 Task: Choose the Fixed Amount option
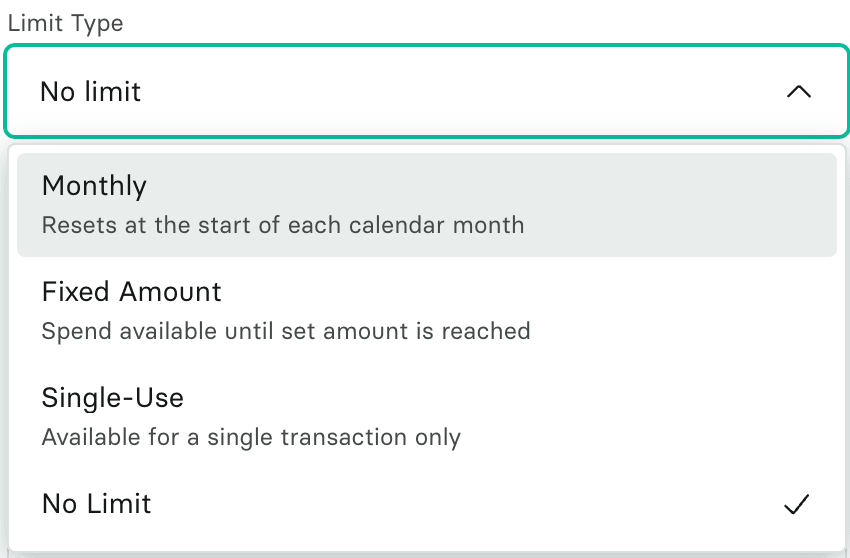(x=426, y=310)
